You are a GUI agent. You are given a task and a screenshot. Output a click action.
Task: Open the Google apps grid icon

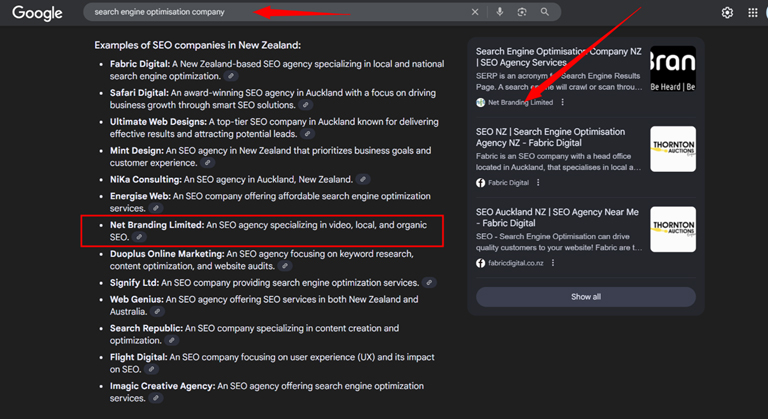pos(753,13)
